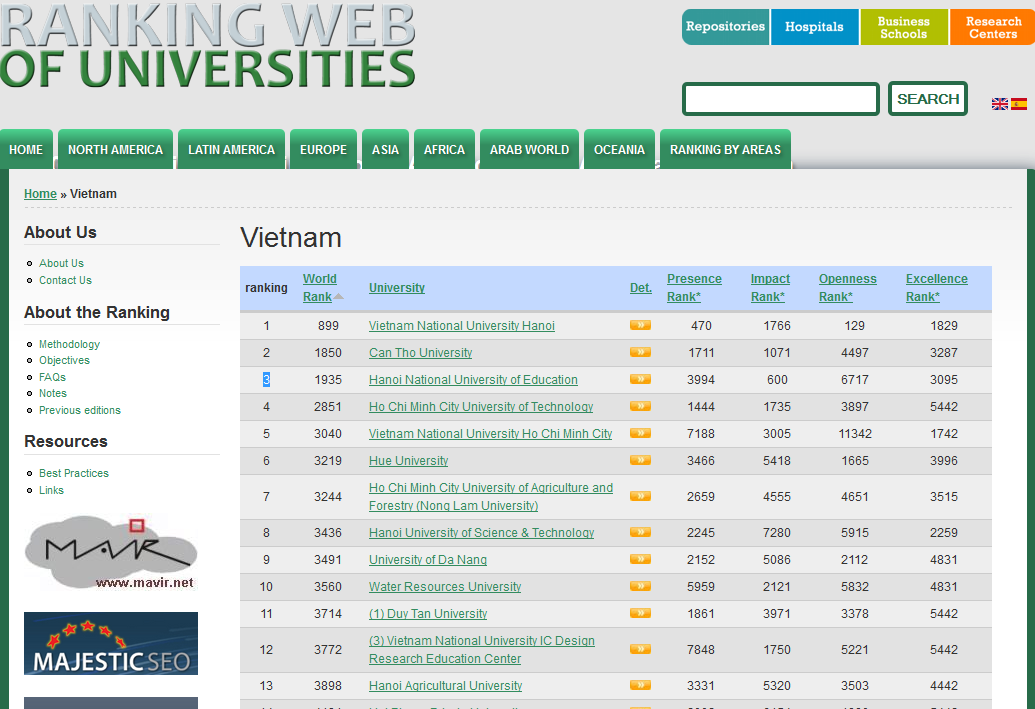Sort table by Openness Rank column
The width and height of the screenshot is (1035, 709).
pyautogui.click(x=848, y=288)
